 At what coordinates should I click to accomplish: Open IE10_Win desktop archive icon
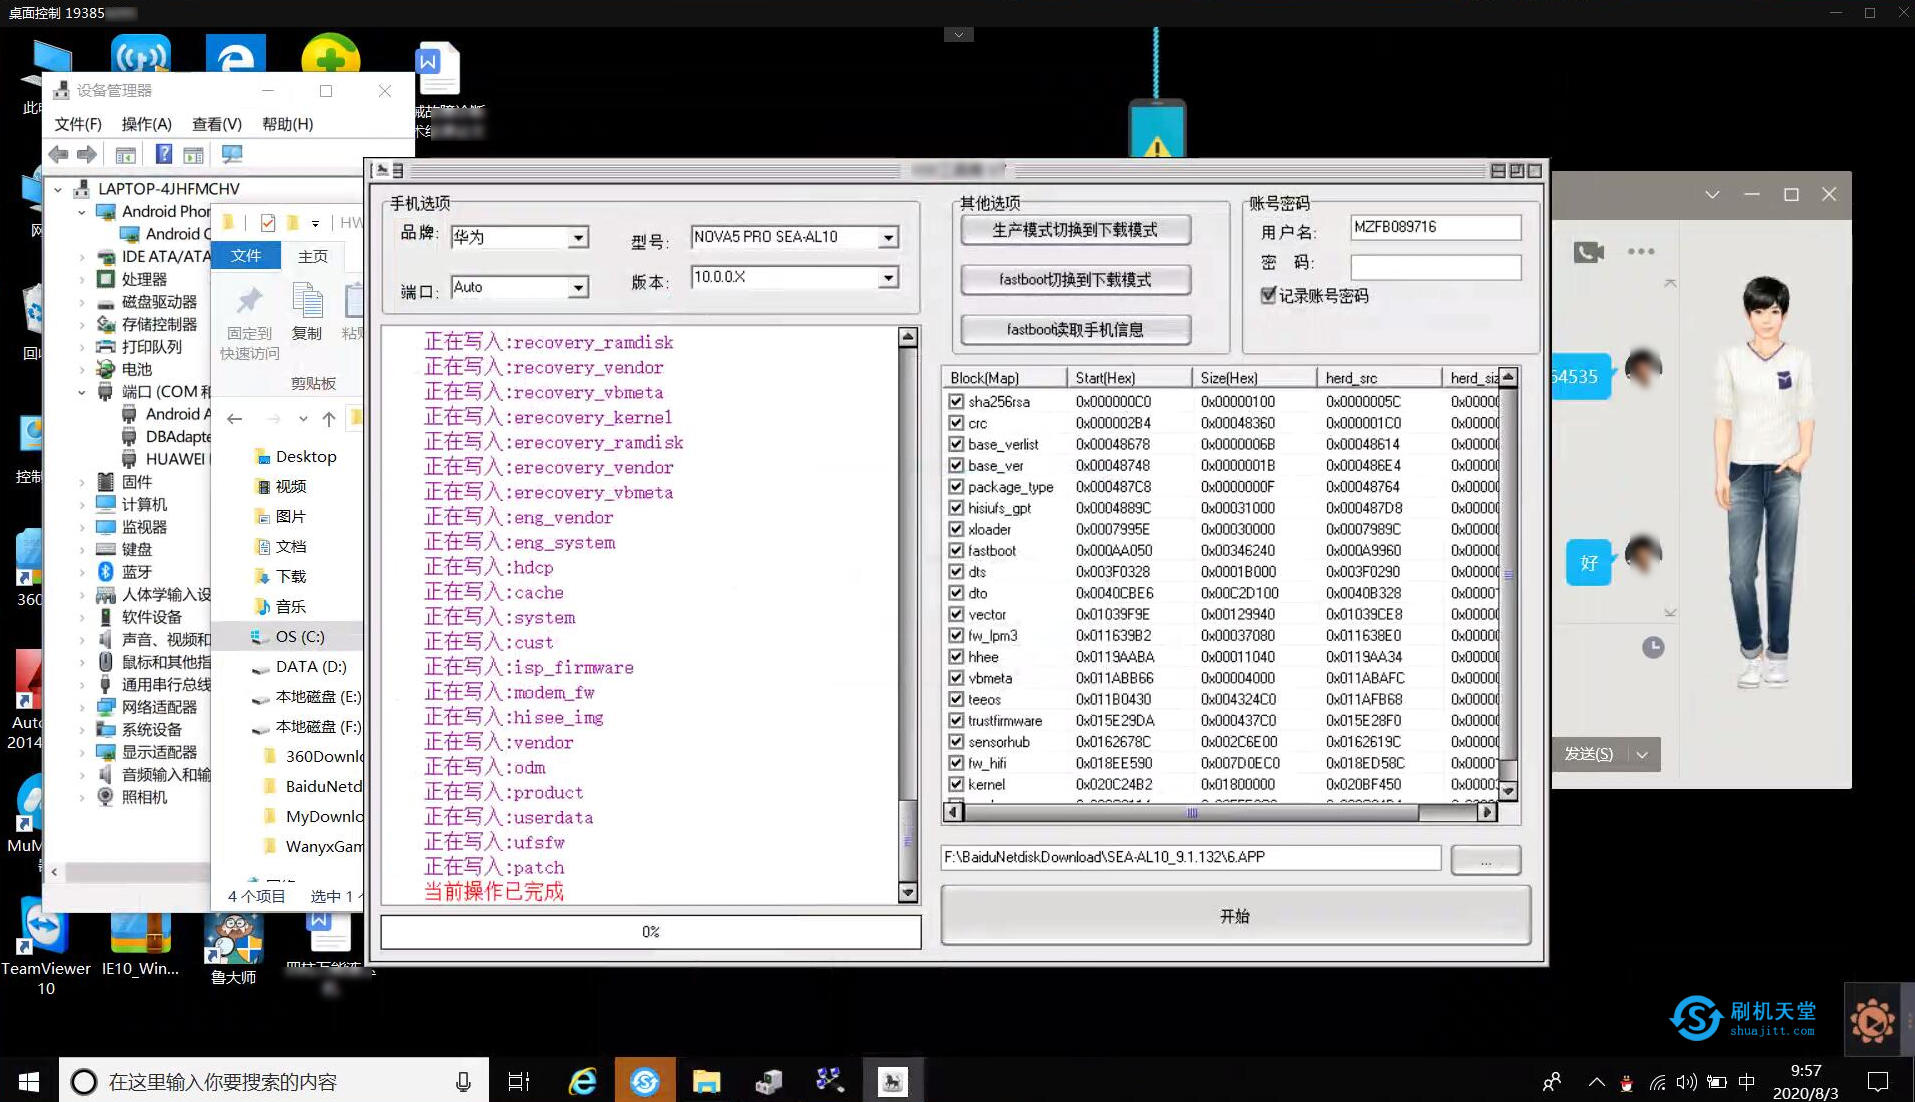(141, 944)
